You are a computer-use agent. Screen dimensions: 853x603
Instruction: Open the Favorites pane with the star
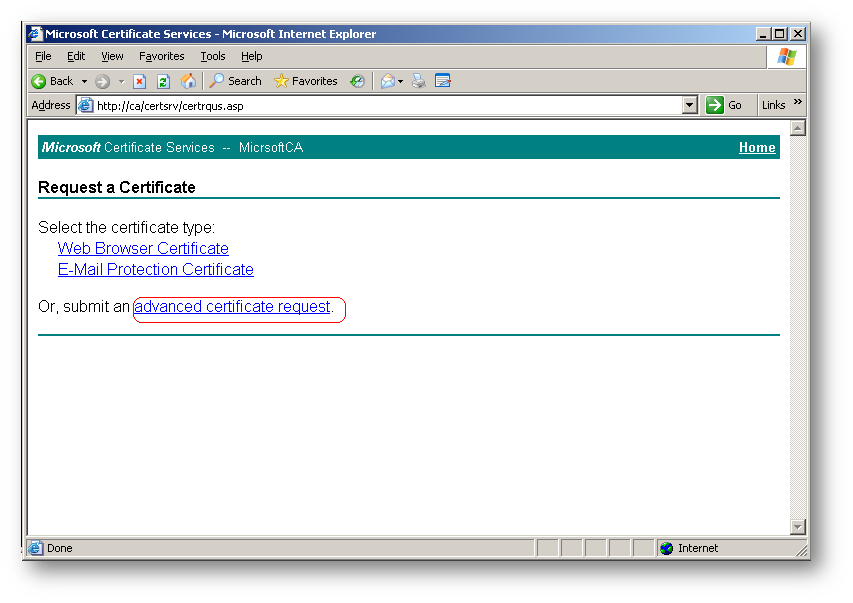click(305, 81)
